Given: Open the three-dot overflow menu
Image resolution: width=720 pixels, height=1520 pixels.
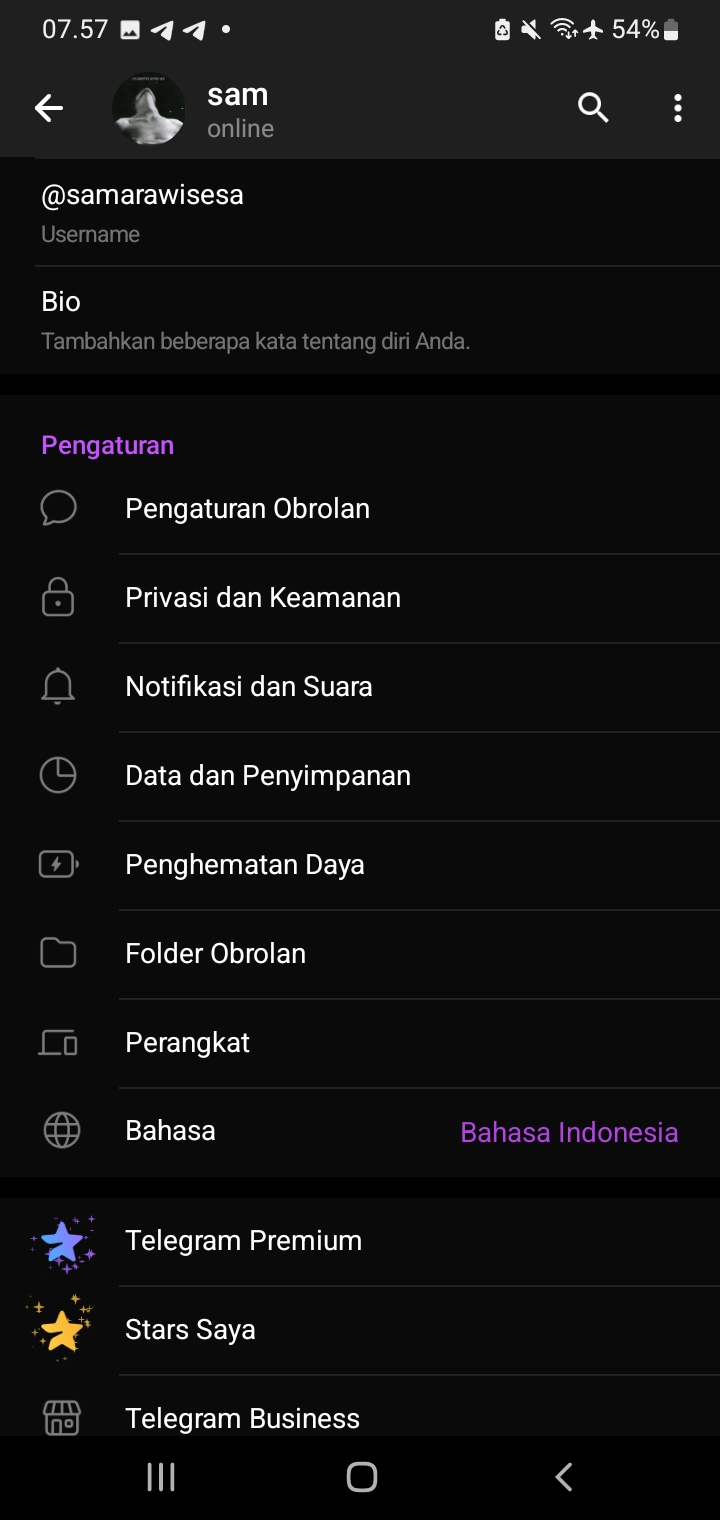Looking at the screenshot, I should point(678,108).
